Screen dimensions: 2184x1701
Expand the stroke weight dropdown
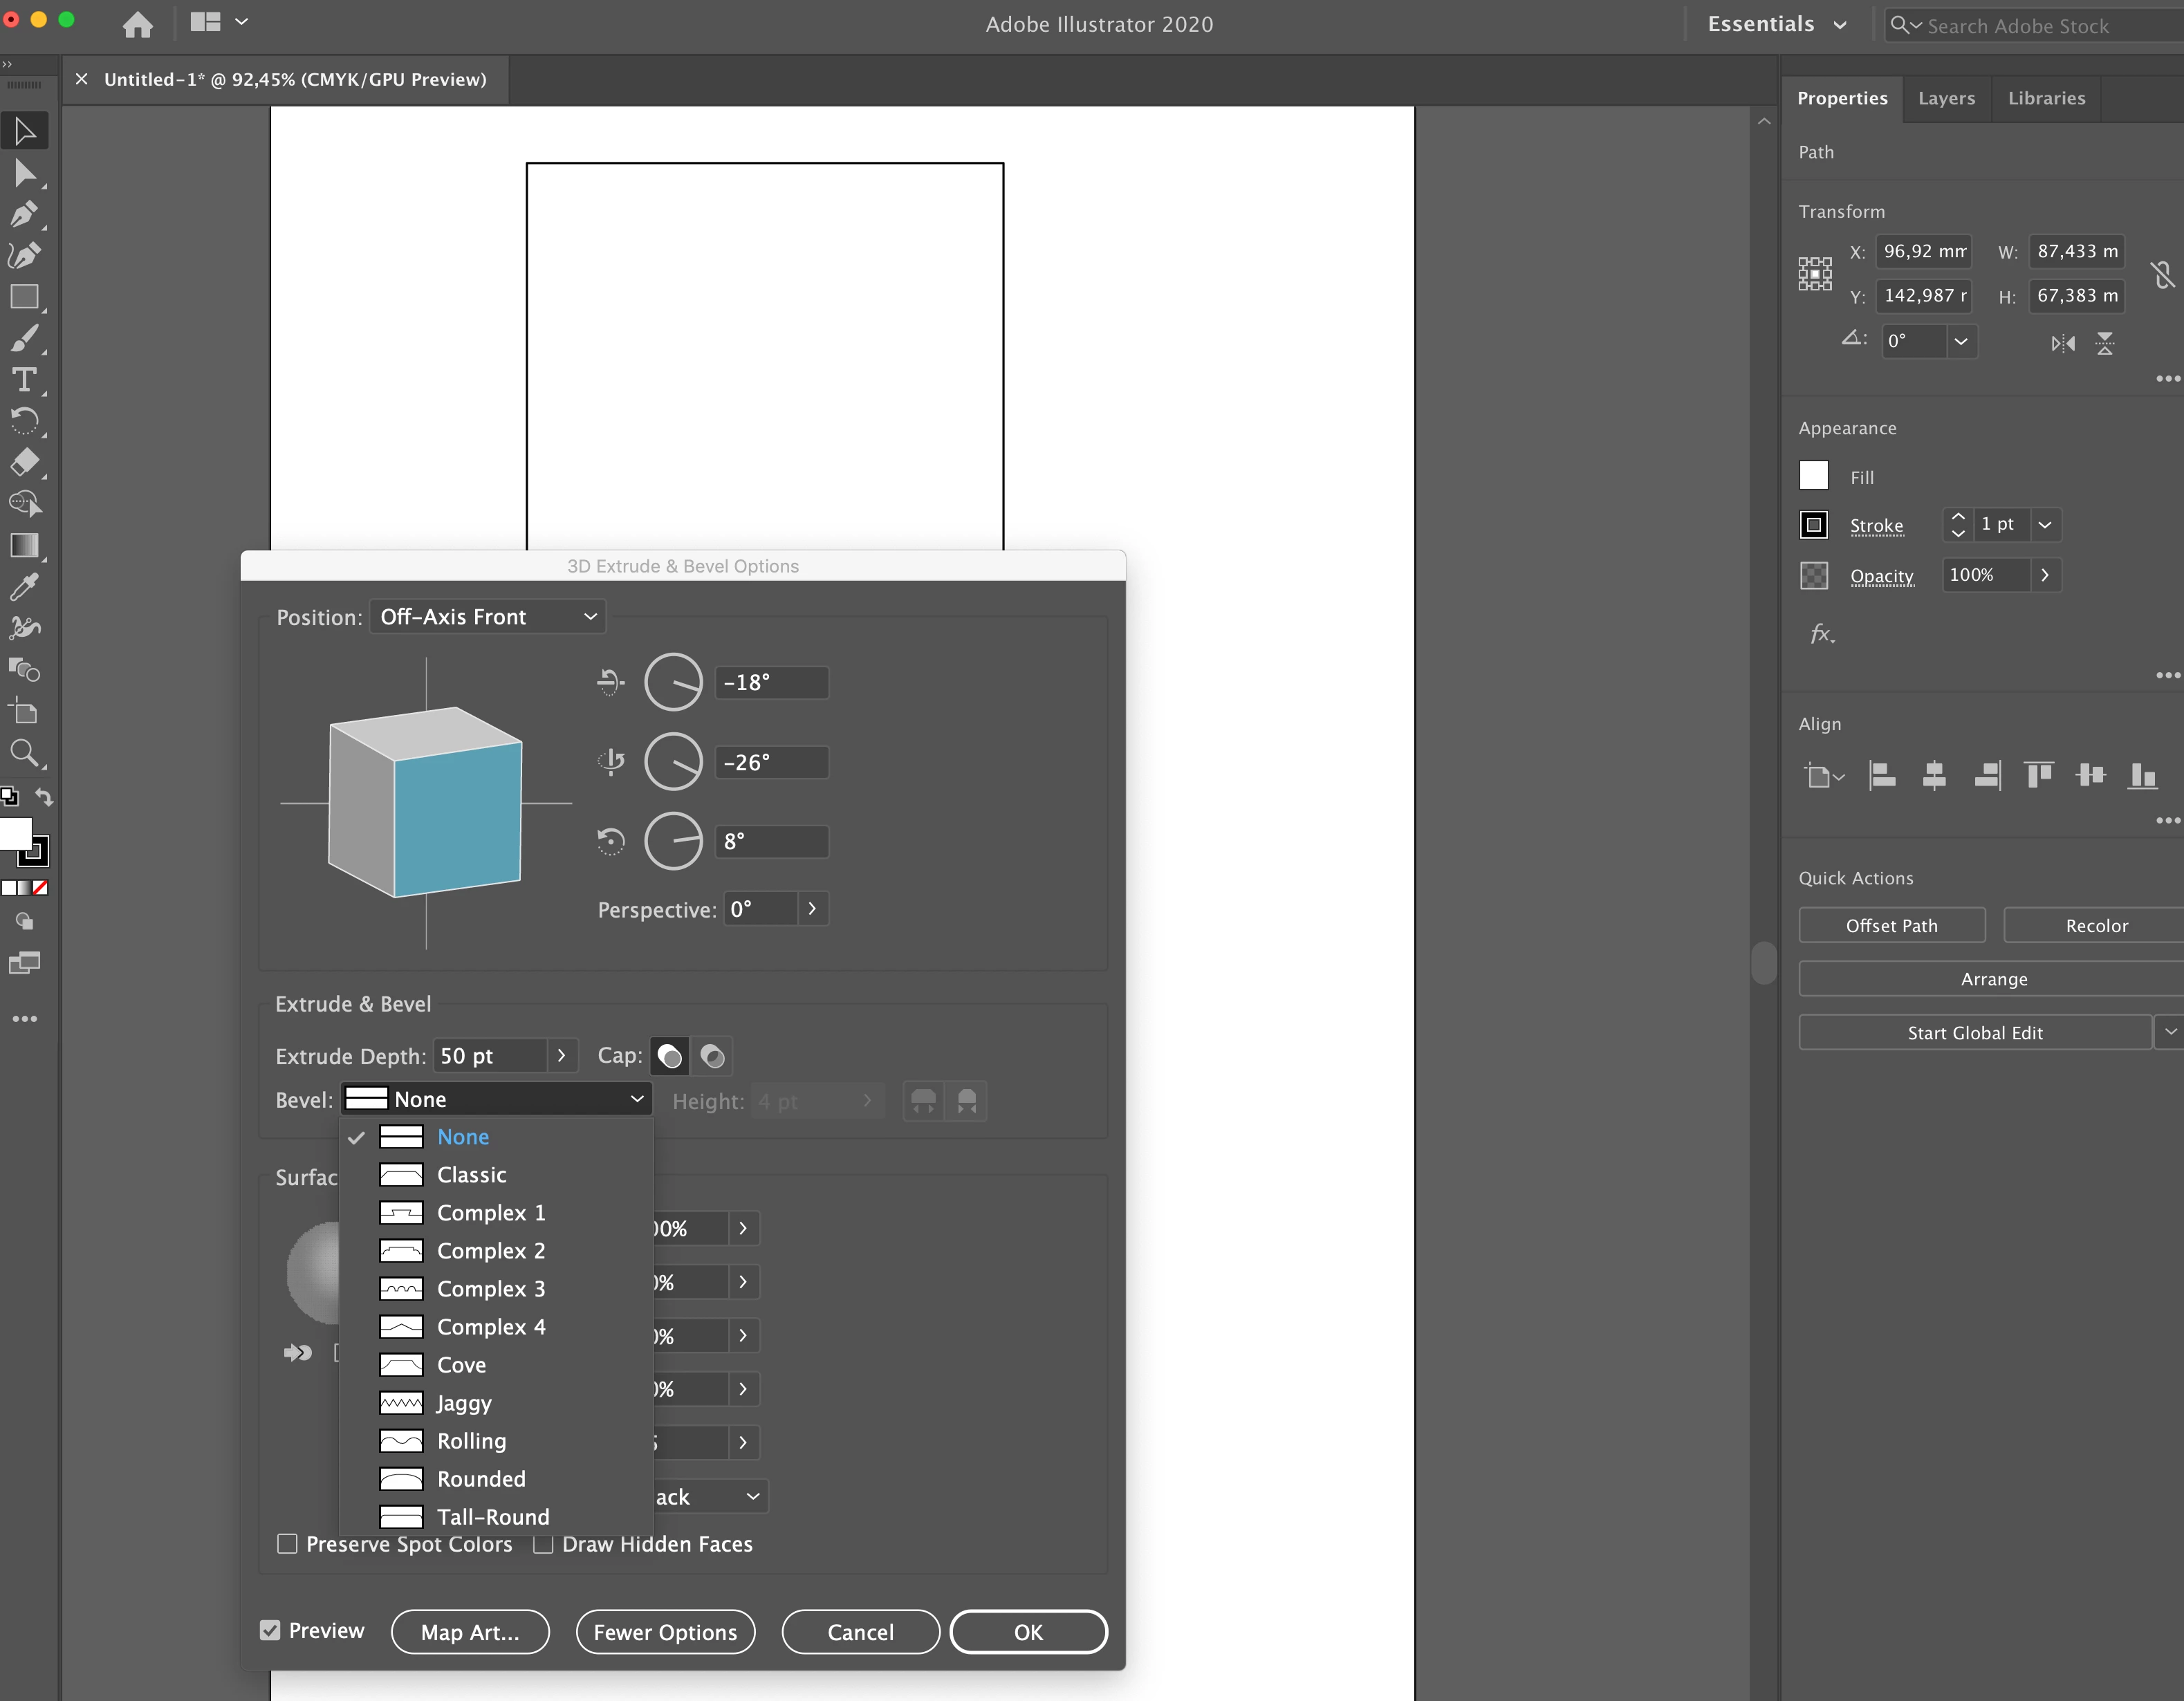2045,525
